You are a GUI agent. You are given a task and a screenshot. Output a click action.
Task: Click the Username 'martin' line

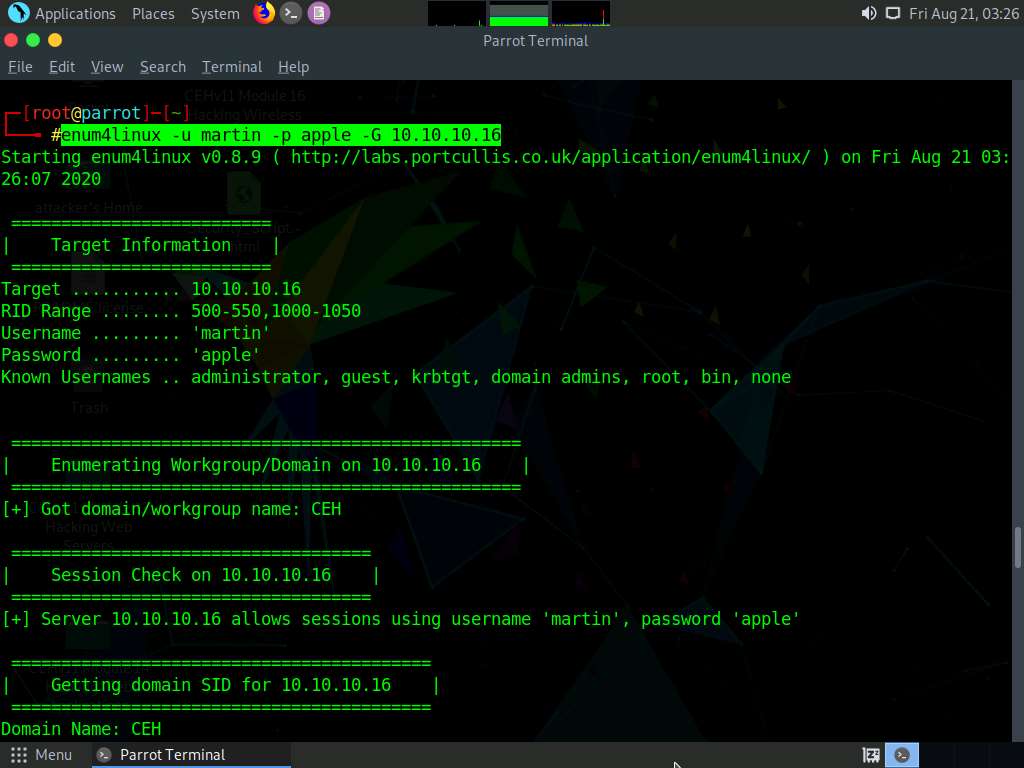[x=136, y=333]
